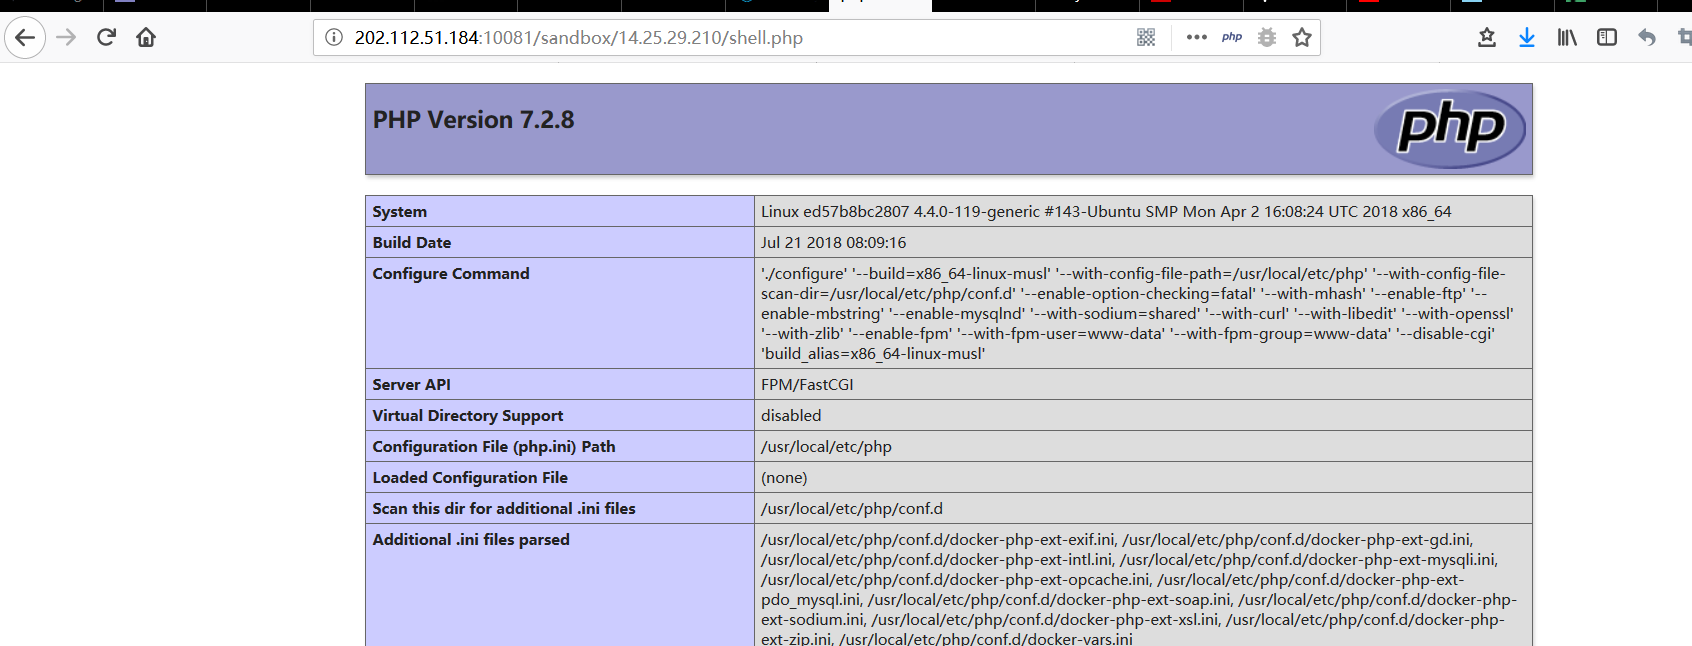Image resolution: width=1692 pixels, height=646 pixels.
Task: Click the crop screenshot toolbar icon
Action: (1684, 38)
